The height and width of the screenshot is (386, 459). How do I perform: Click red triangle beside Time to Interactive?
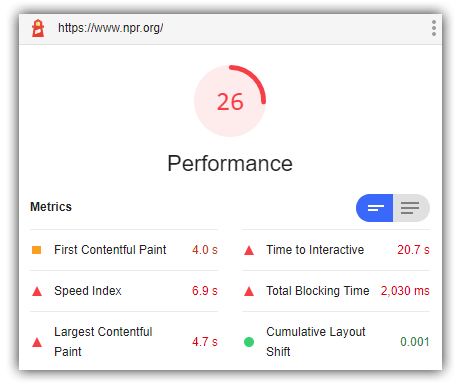click(249, 250)
